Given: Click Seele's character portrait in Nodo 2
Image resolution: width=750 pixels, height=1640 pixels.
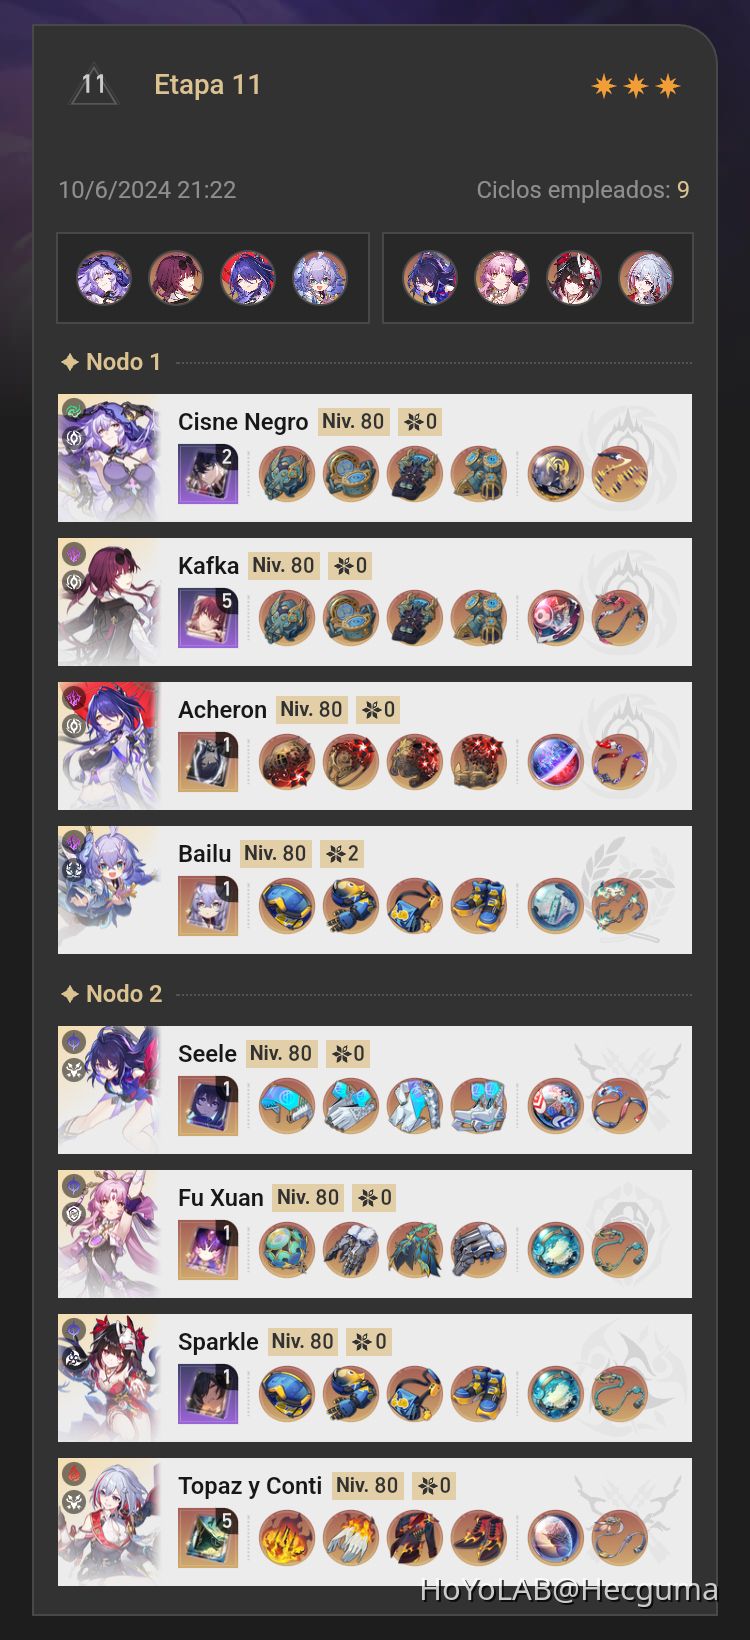Looking at the screenshot, I should tap(109, 1090).
